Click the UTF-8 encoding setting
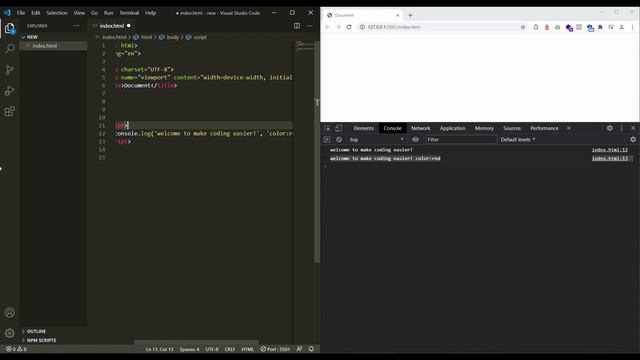This screenshot has height=360, width=640. (211, 349)
